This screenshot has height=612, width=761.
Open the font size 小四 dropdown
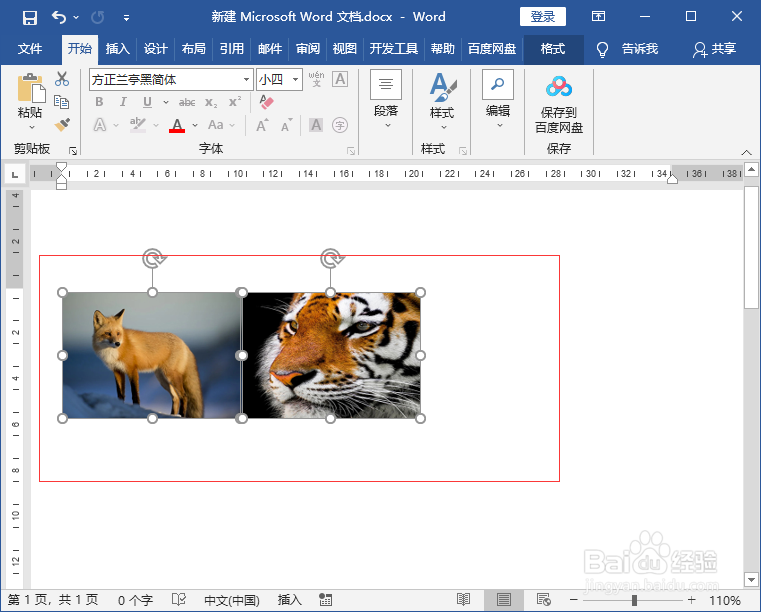coord(295,80)
